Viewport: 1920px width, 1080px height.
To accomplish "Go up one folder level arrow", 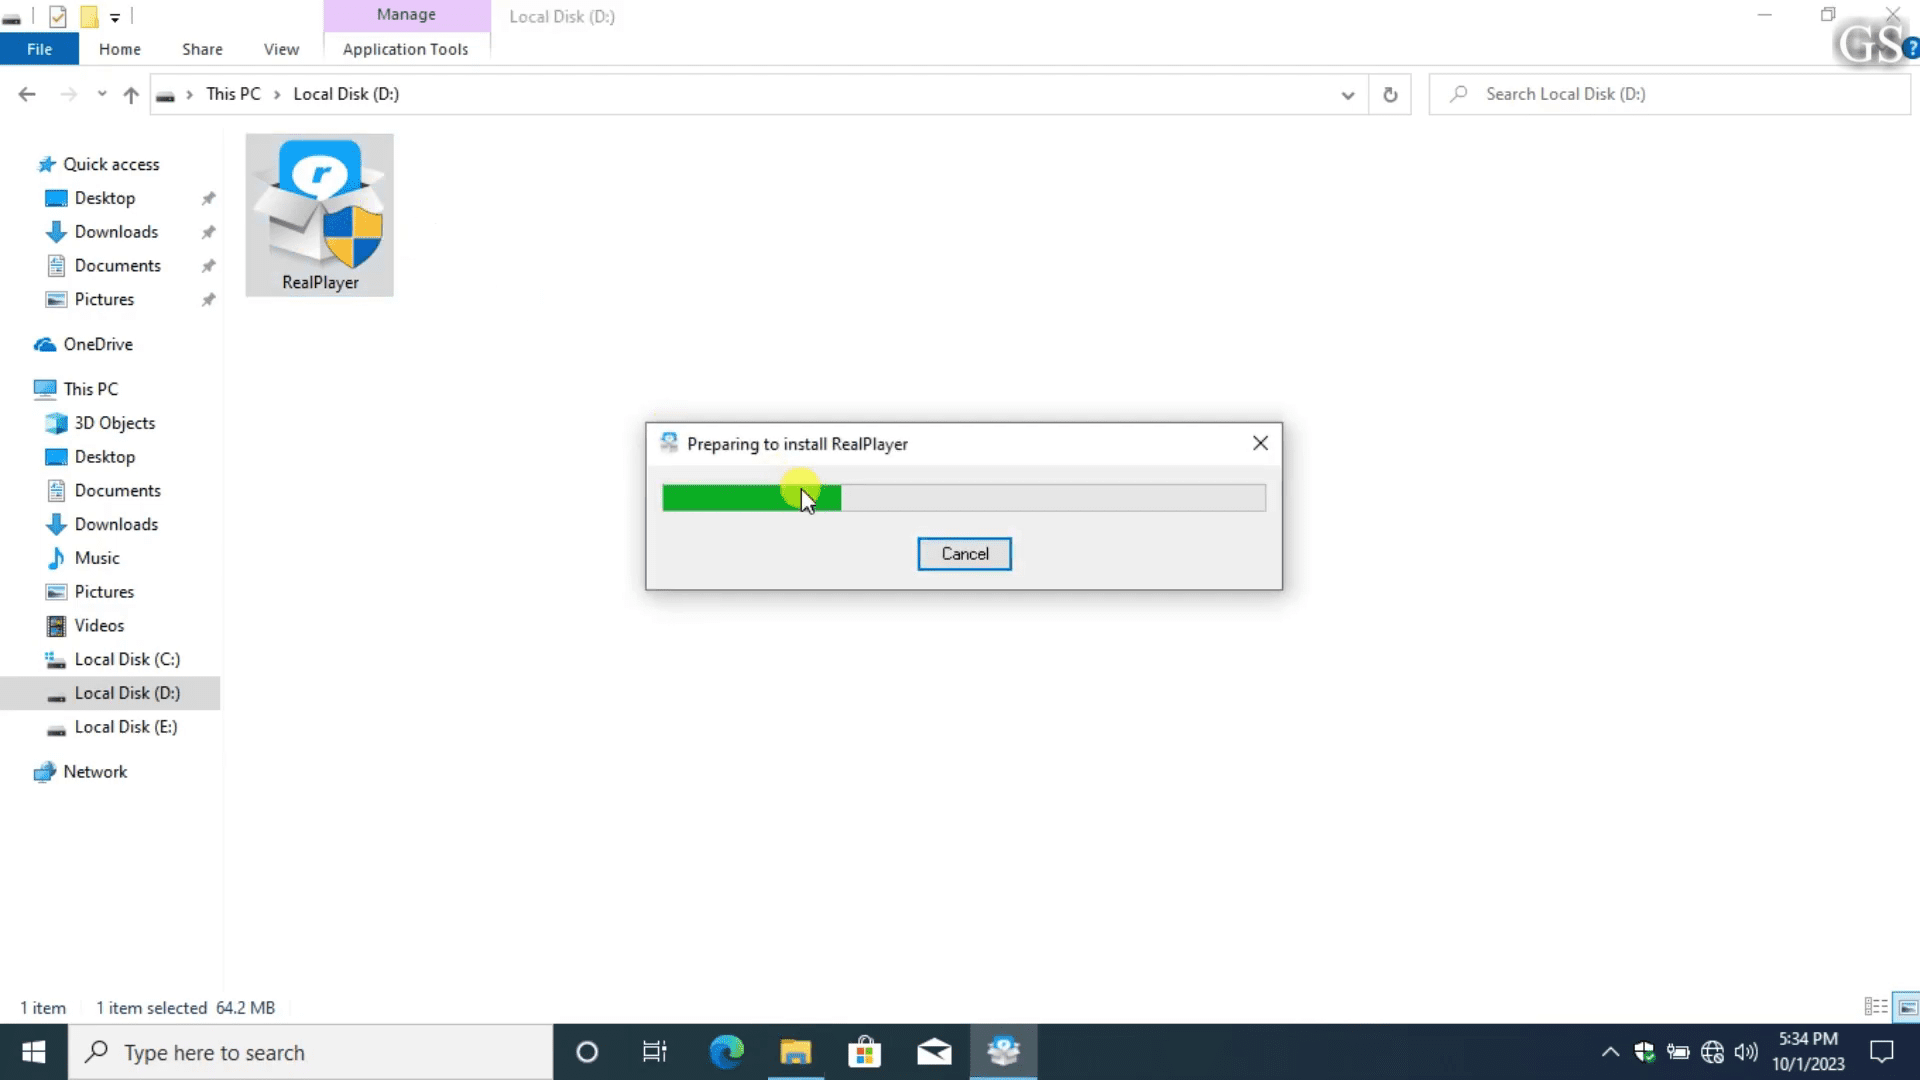I will [x=131, y=94].
